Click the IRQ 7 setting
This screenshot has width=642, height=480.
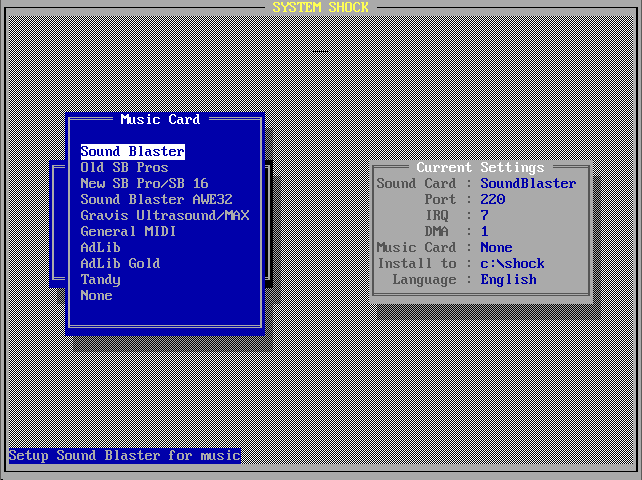point(485,216)
